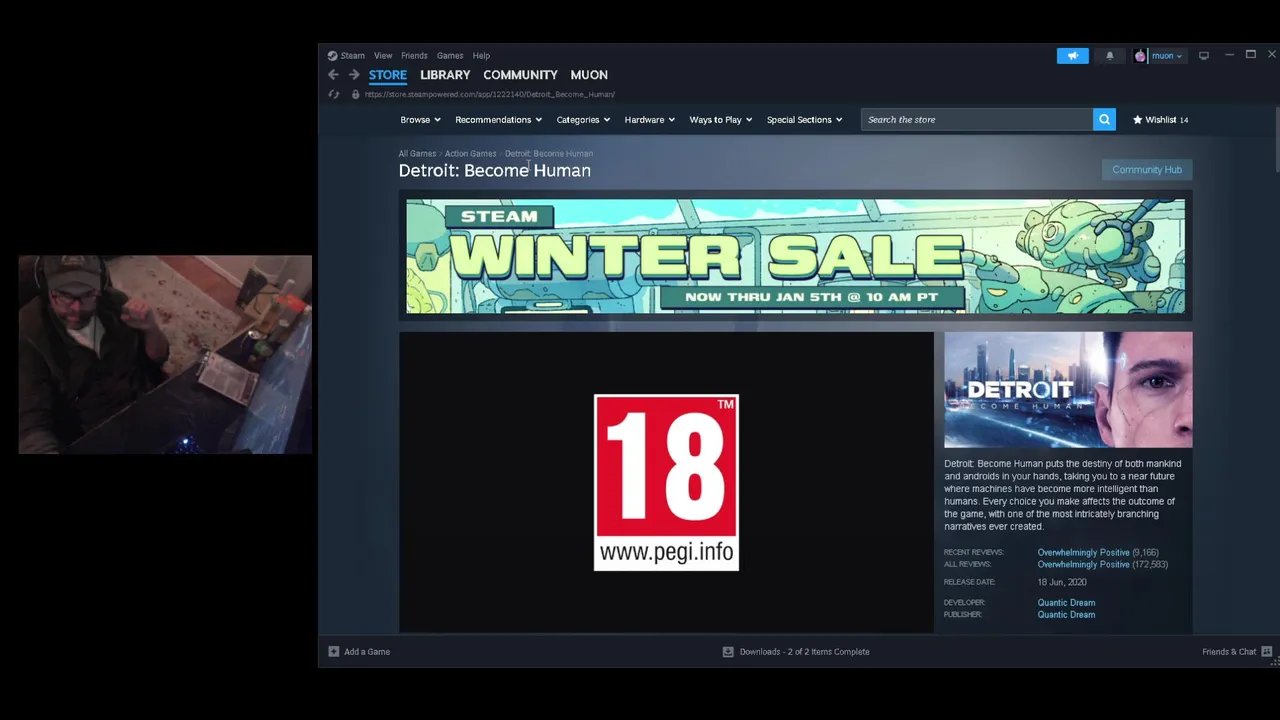
Task: Open the blue megaphone announcements button
Action: [1072, 56]
